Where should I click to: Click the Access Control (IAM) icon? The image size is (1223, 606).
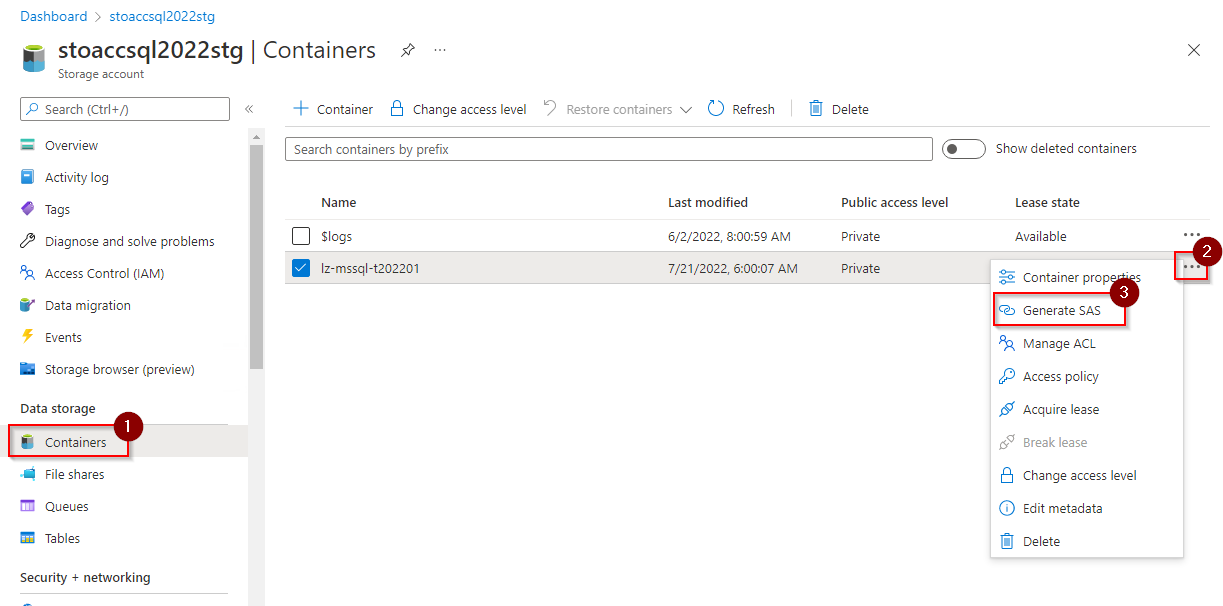click(x=28, y=274)
